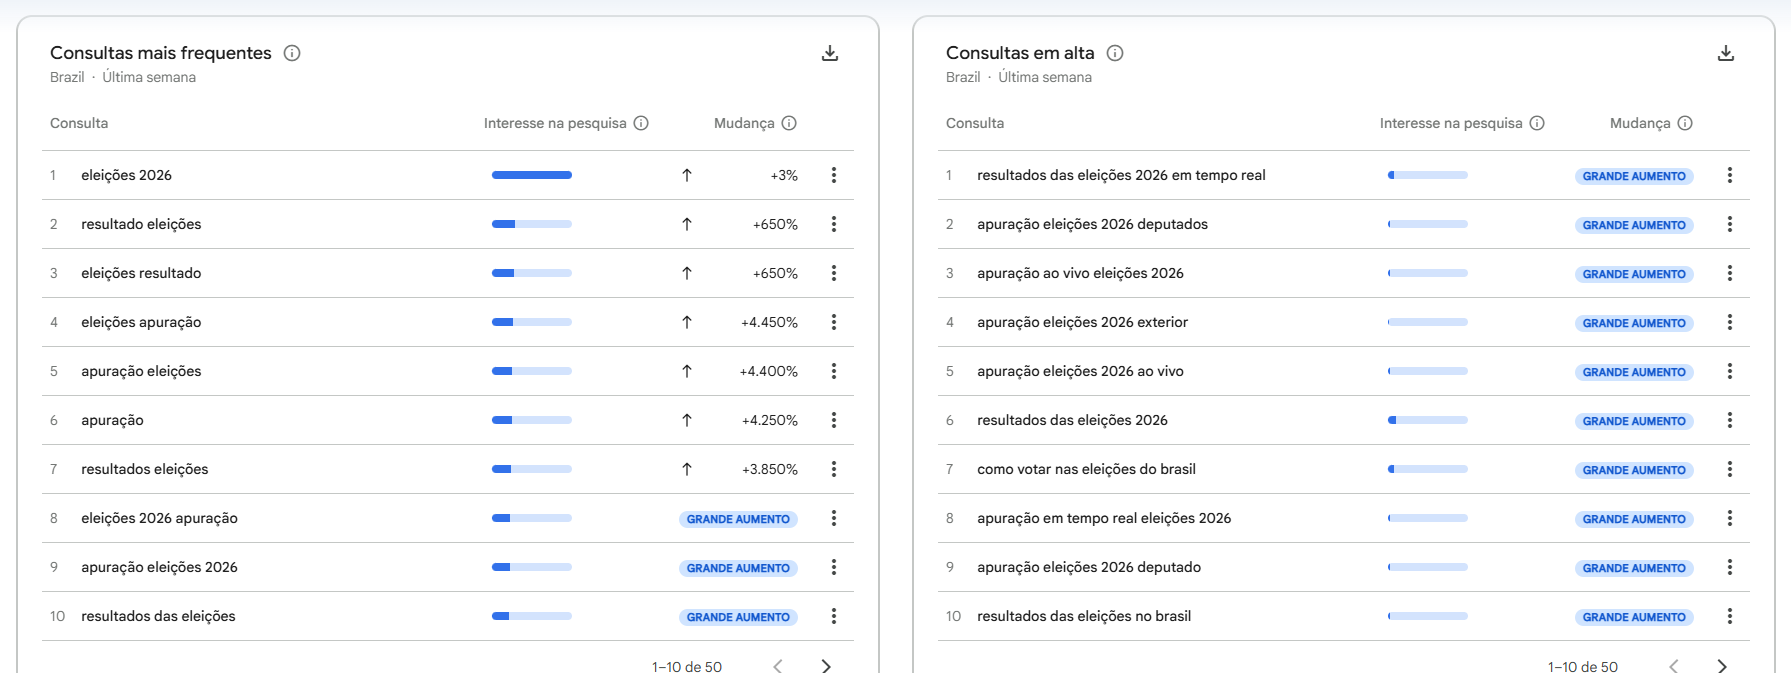Image resolution: width=1791 pixels, height=673 pixels.
Task: Open more options for apuração eleições row
Action: 834,371
